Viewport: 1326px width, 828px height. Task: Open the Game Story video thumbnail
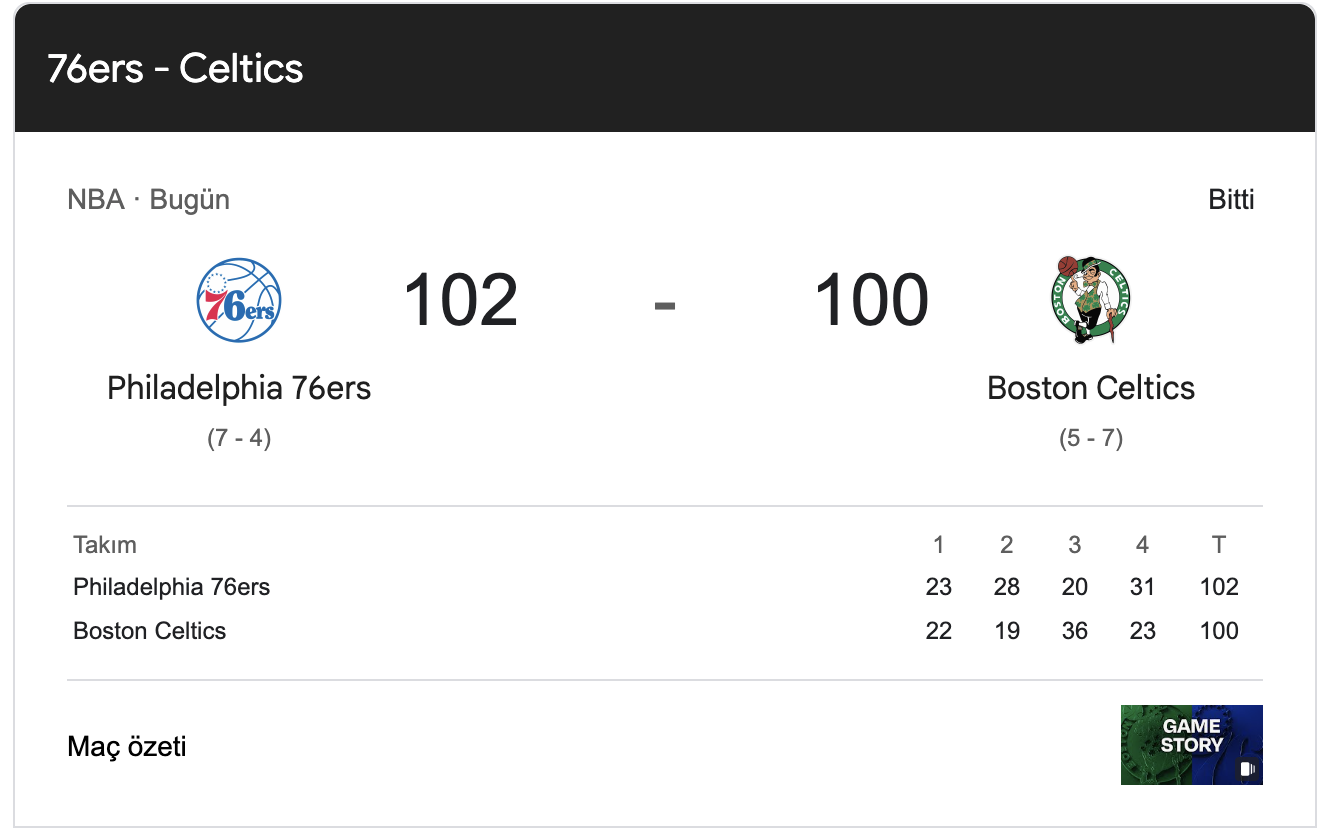(x=1190, y=744)
